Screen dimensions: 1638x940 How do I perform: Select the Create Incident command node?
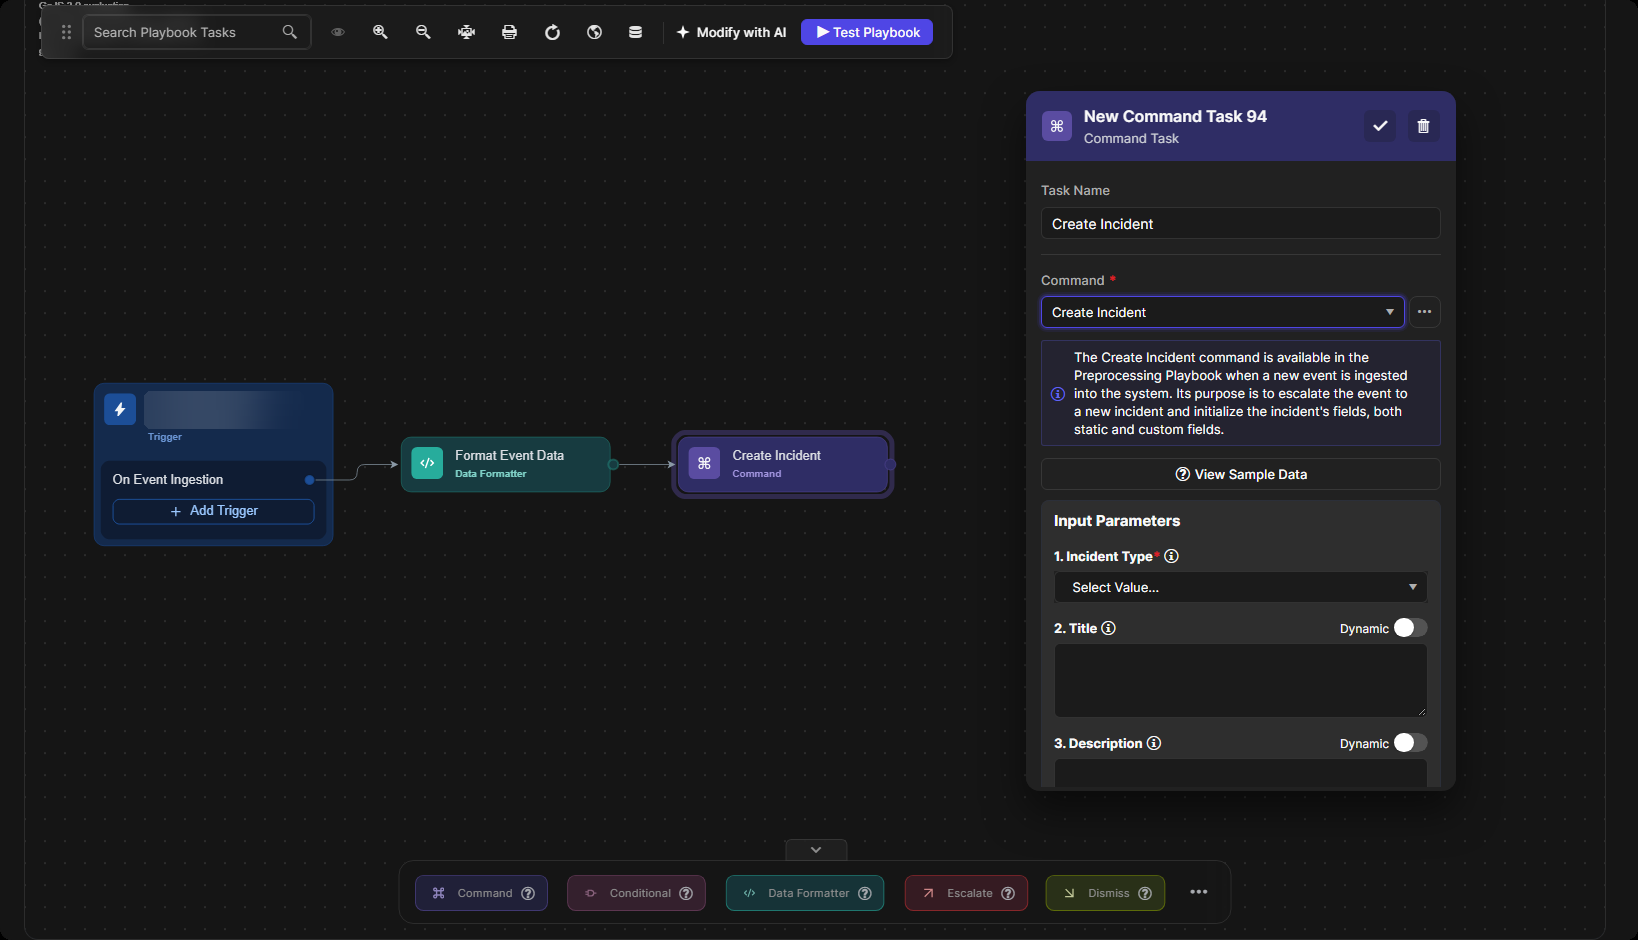[x=782, y=464]
